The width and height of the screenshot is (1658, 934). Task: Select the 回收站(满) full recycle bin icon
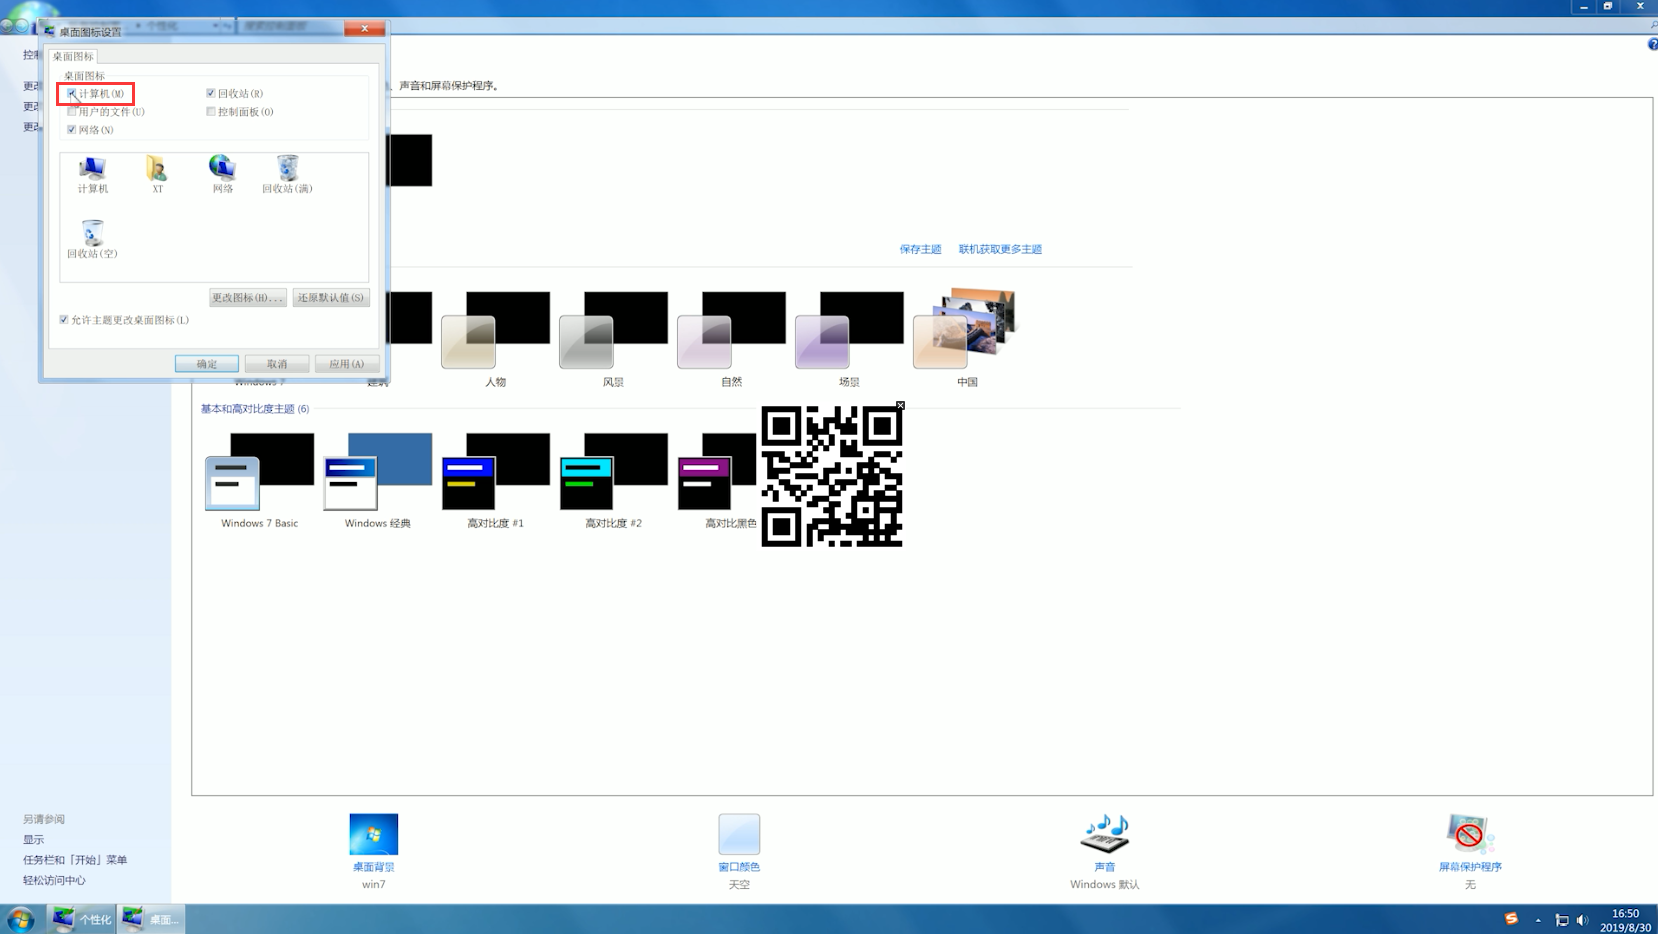(287, 174)
